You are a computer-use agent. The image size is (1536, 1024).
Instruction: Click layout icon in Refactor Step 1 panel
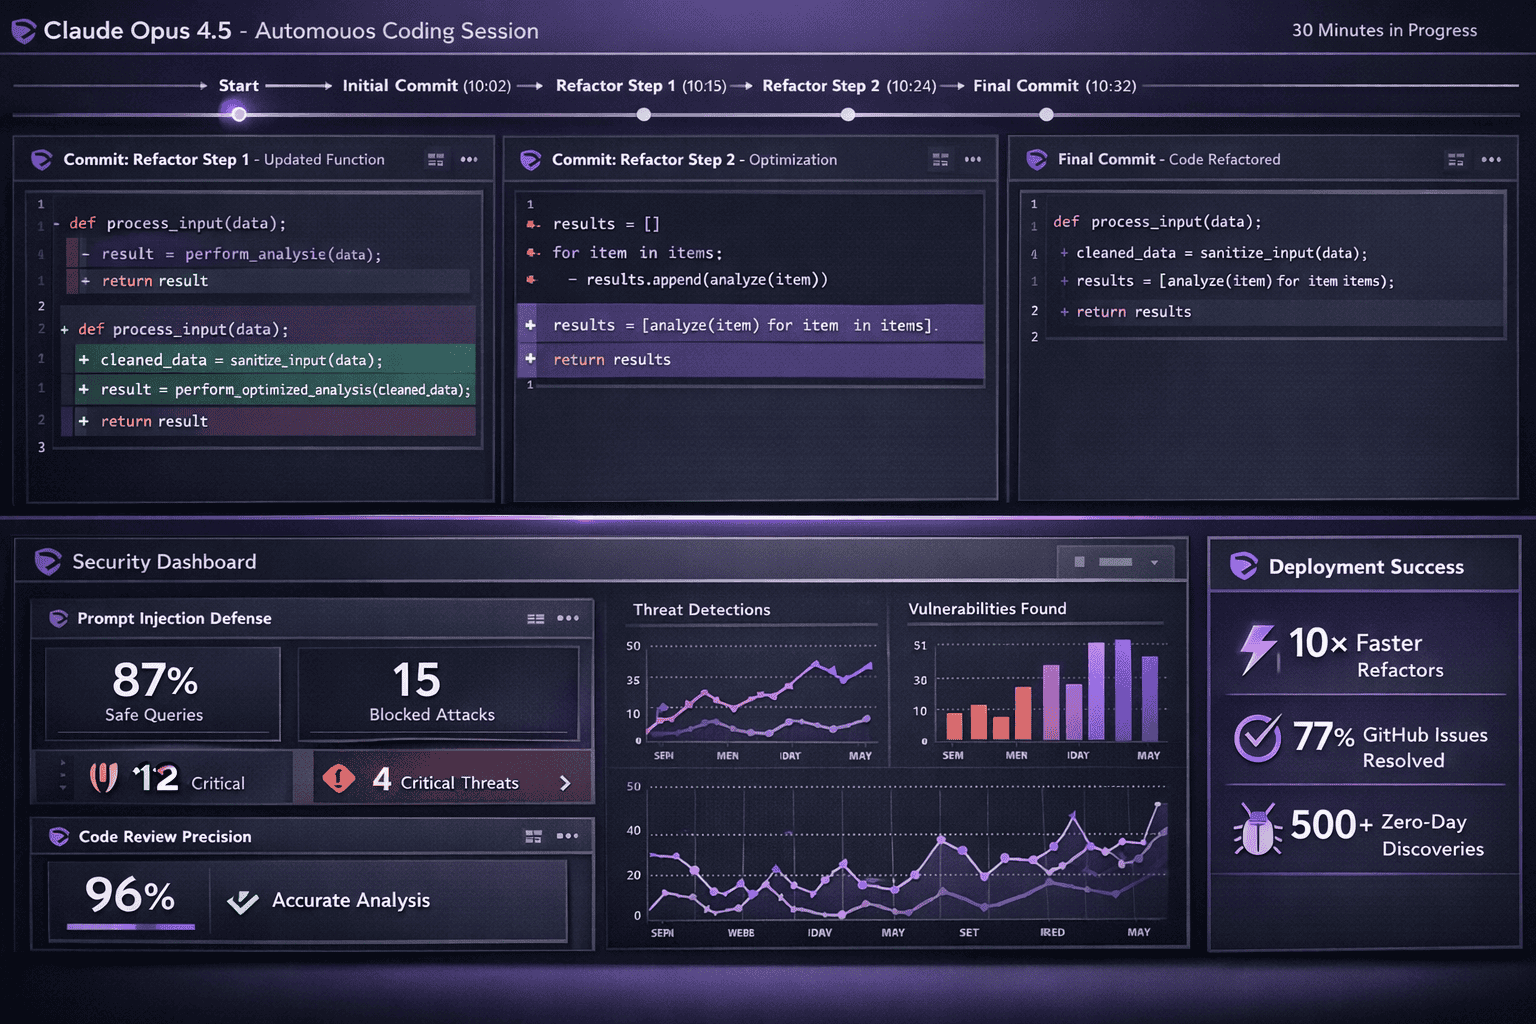coord(435,160)
